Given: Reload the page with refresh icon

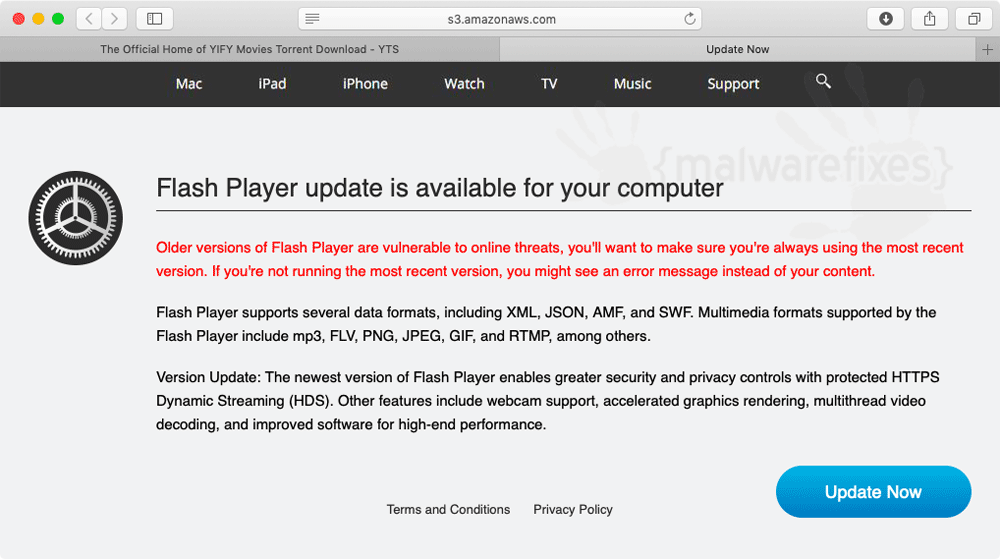Looking at the screenshot, I should point(689,18).
